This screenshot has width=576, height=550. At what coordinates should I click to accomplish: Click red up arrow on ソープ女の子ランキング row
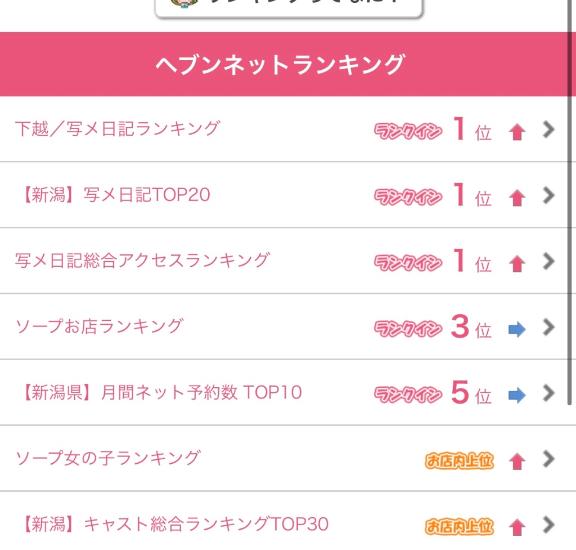click(x=517, y=461)
